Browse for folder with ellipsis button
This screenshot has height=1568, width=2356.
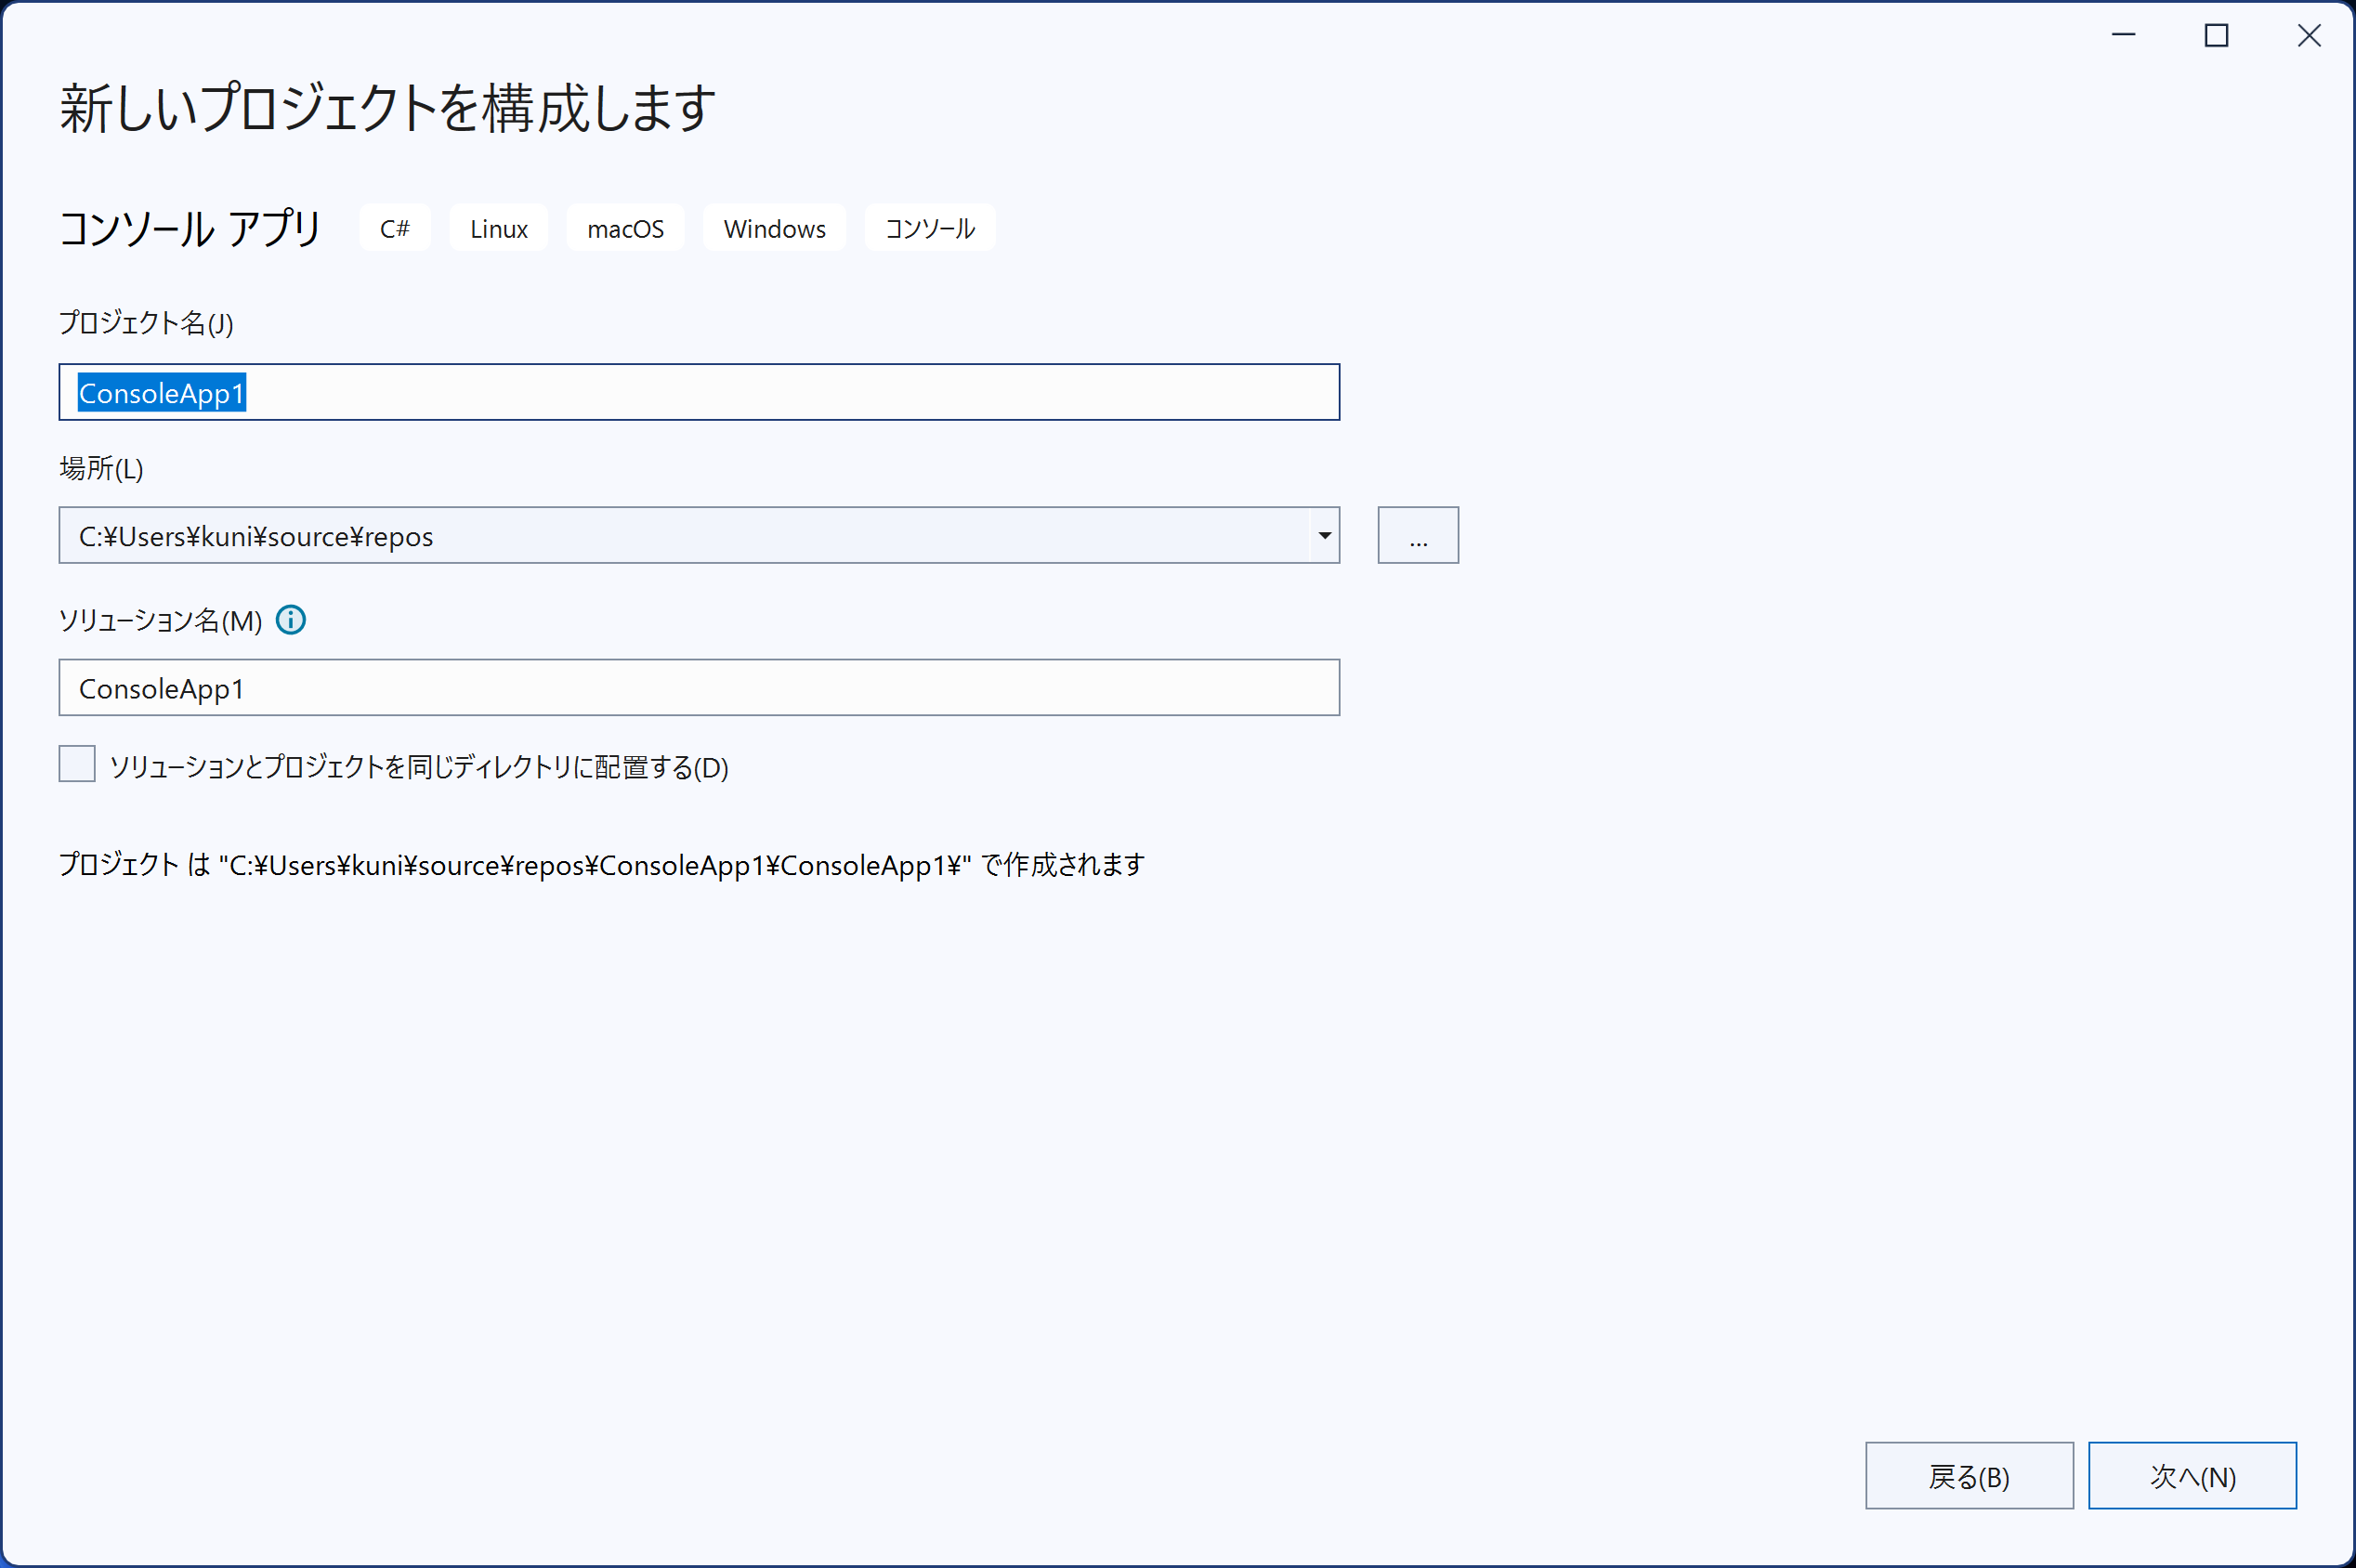(x=1418, y=536)
